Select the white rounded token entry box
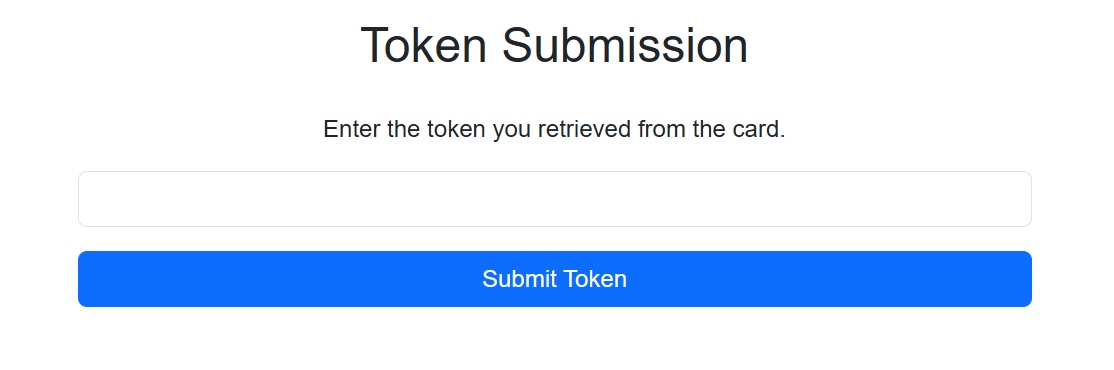 coord(554,199)
